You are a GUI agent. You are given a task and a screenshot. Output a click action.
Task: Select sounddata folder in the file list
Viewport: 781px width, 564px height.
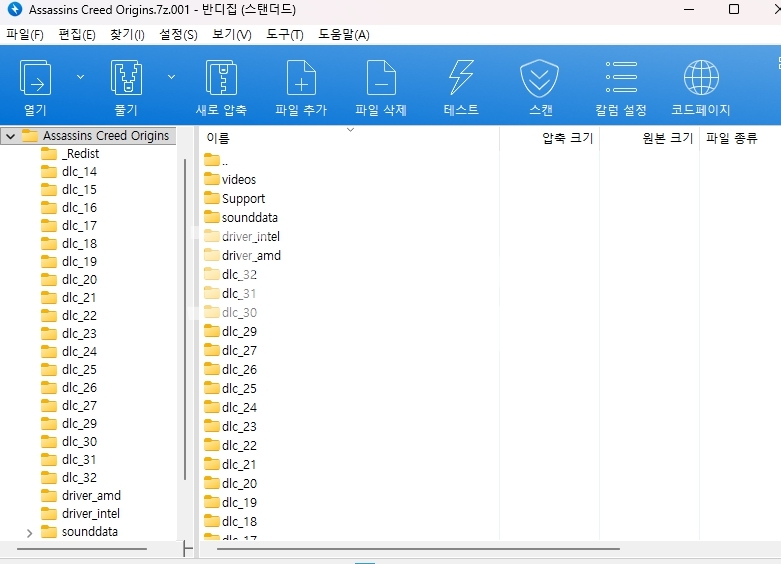coord(241,217)
